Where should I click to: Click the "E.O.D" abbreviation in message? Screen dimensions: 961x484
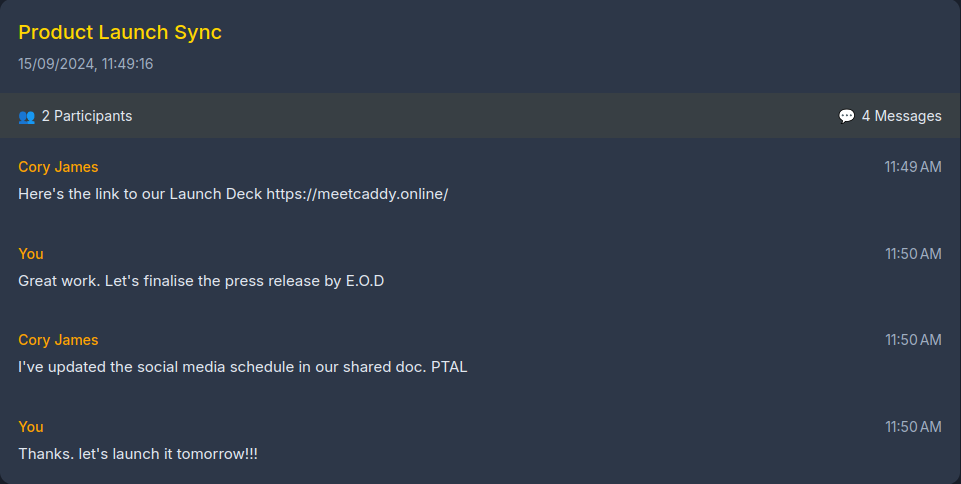(365, 281)
